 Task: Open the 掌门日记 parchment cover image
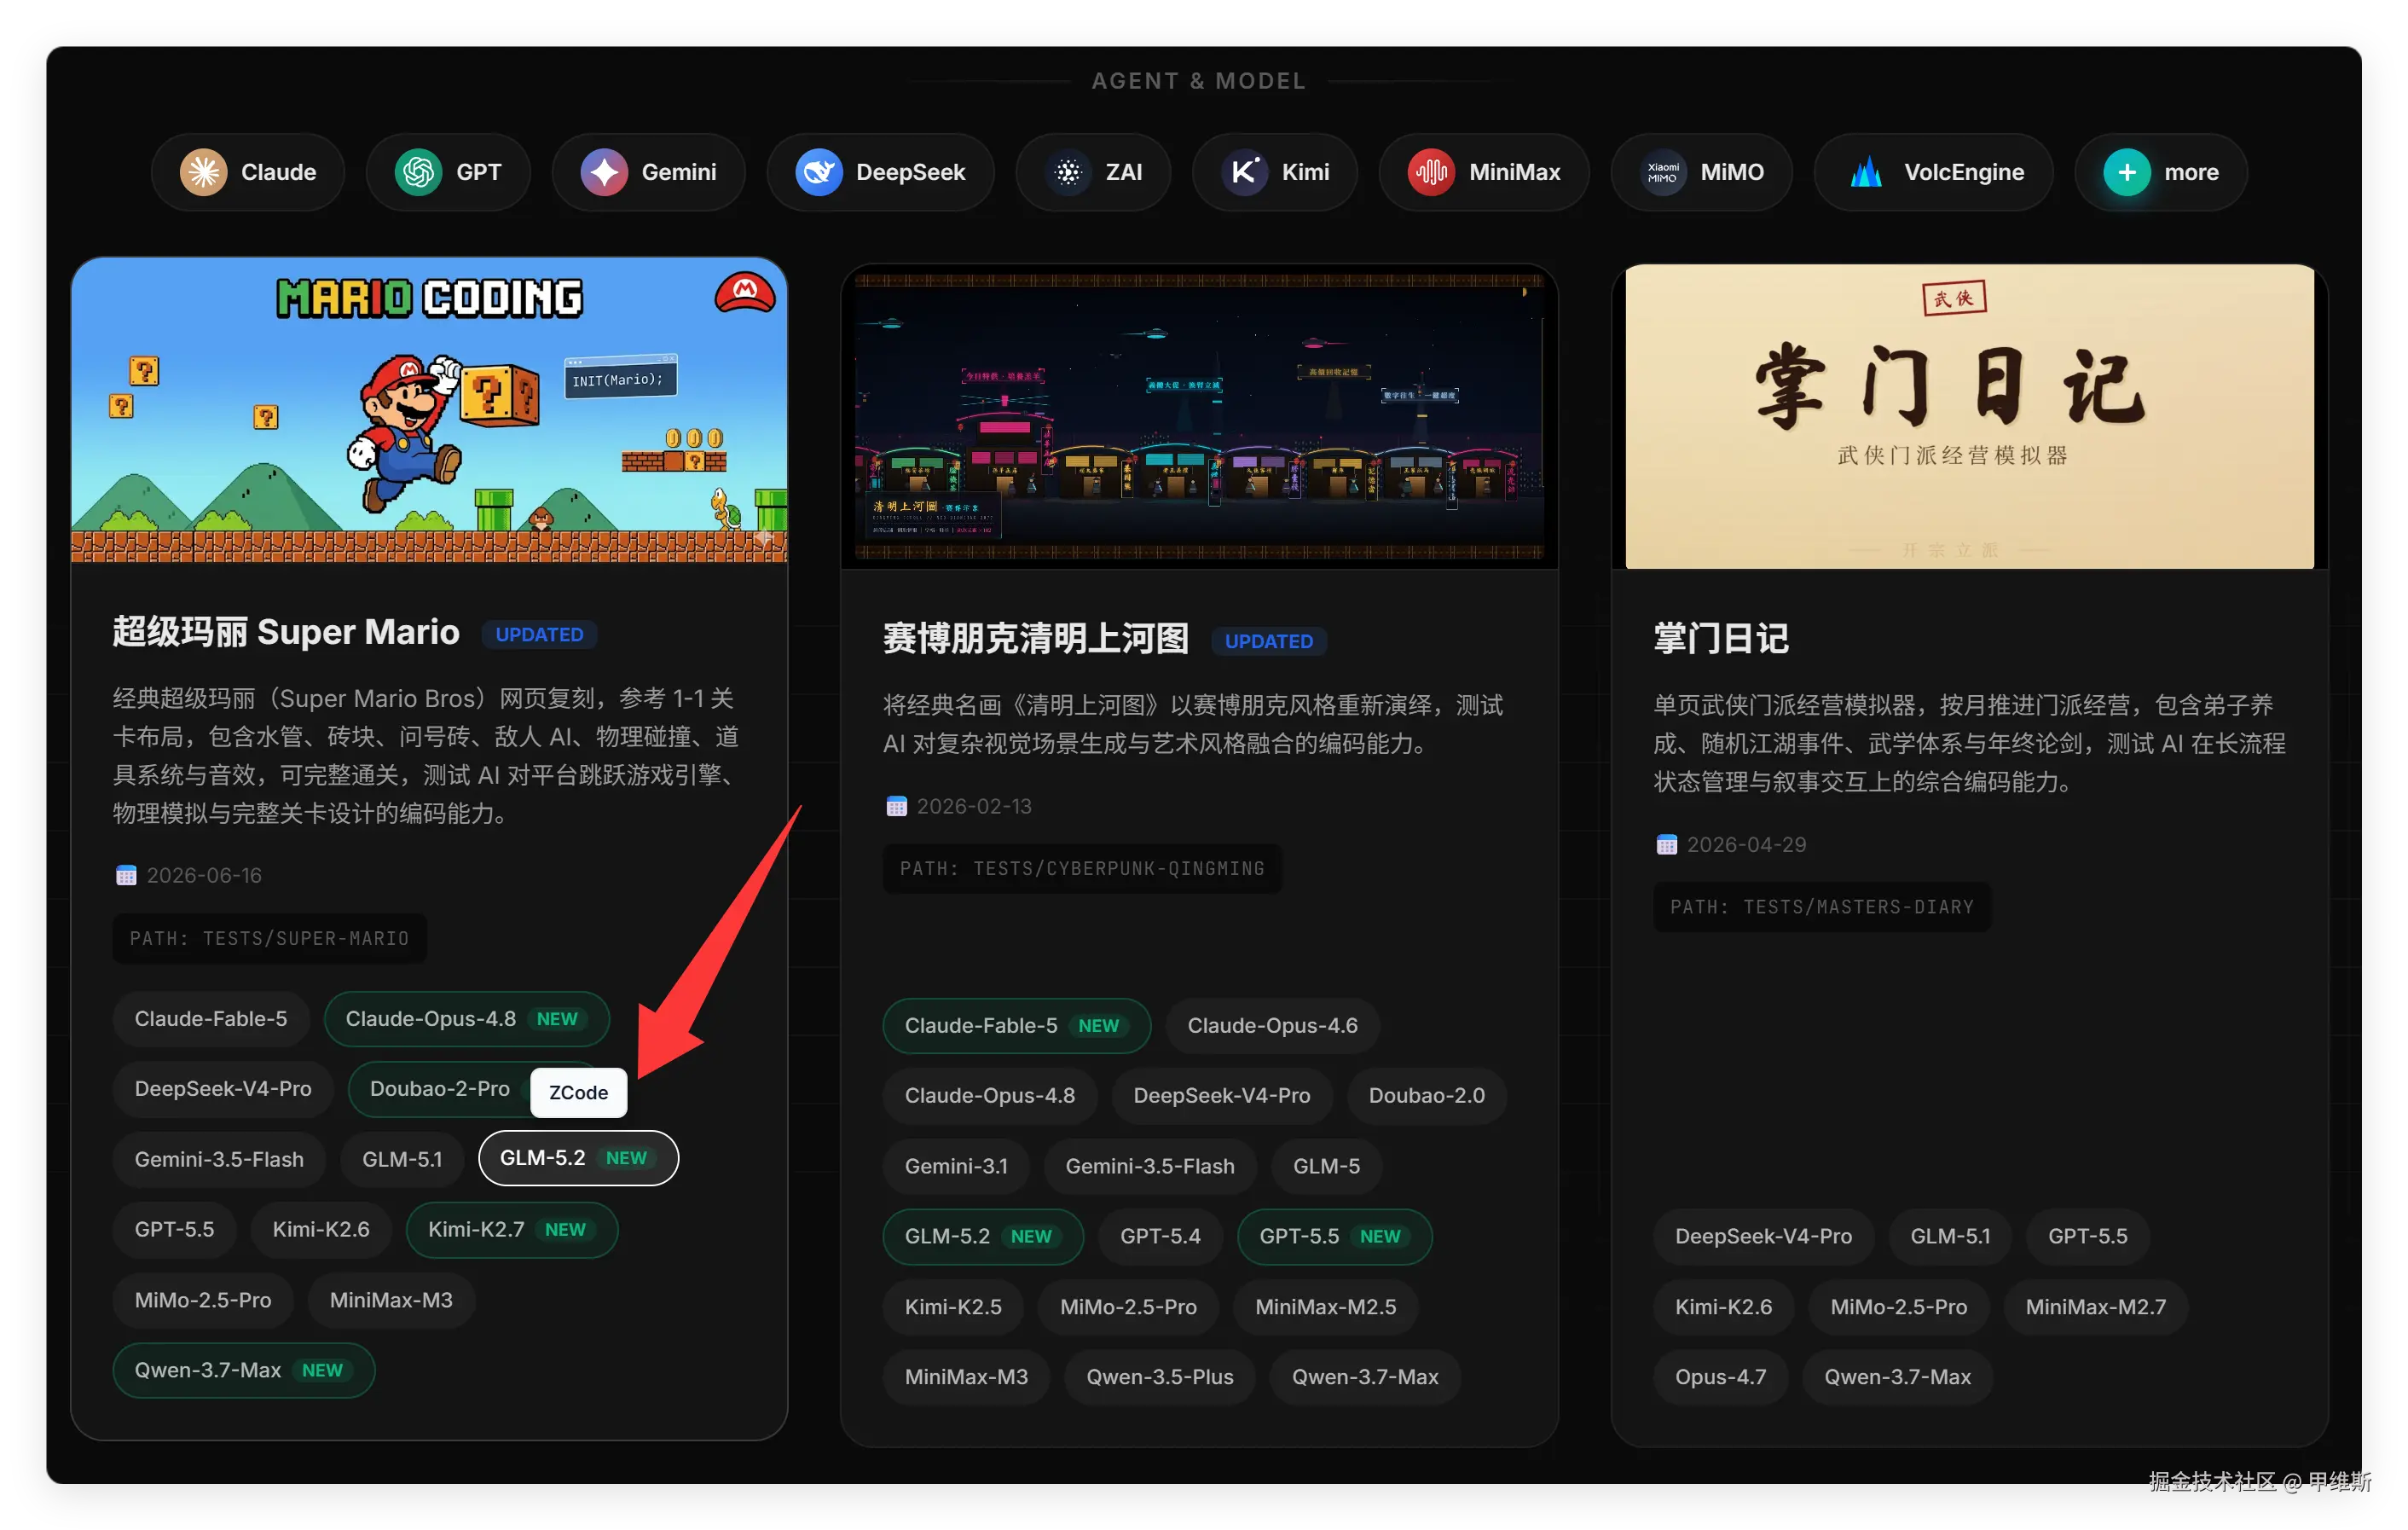pos(1969,417)
